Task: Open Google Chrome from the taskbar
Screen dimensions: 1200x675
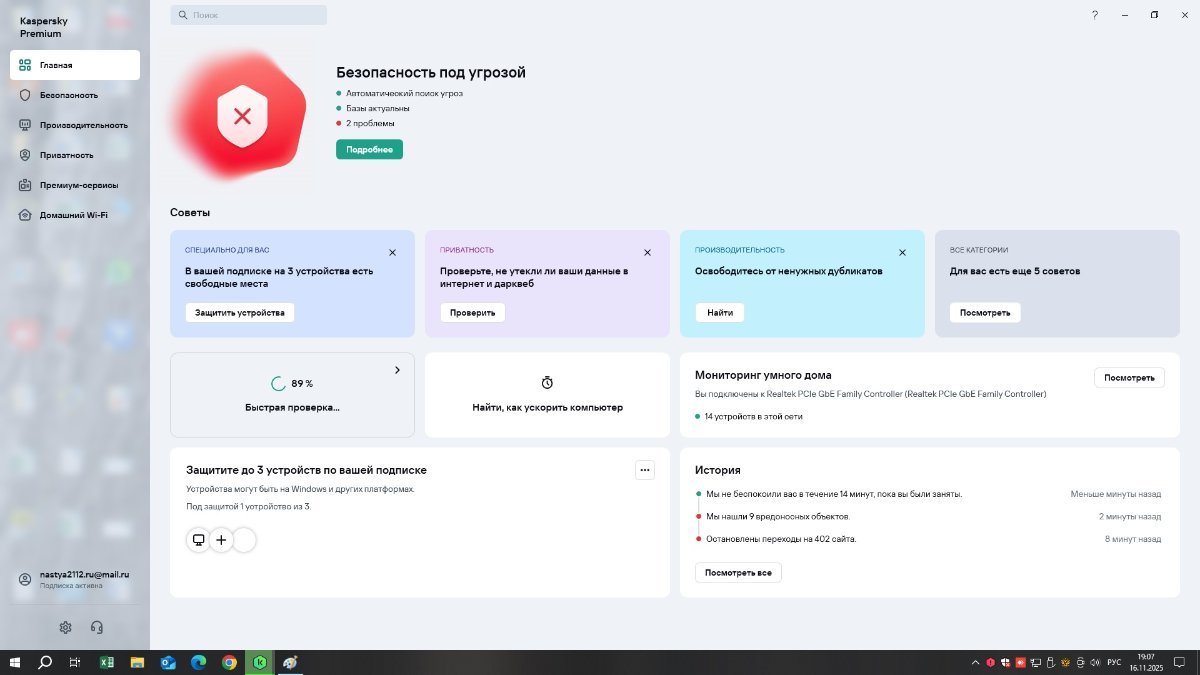Action: pos(229,662)
